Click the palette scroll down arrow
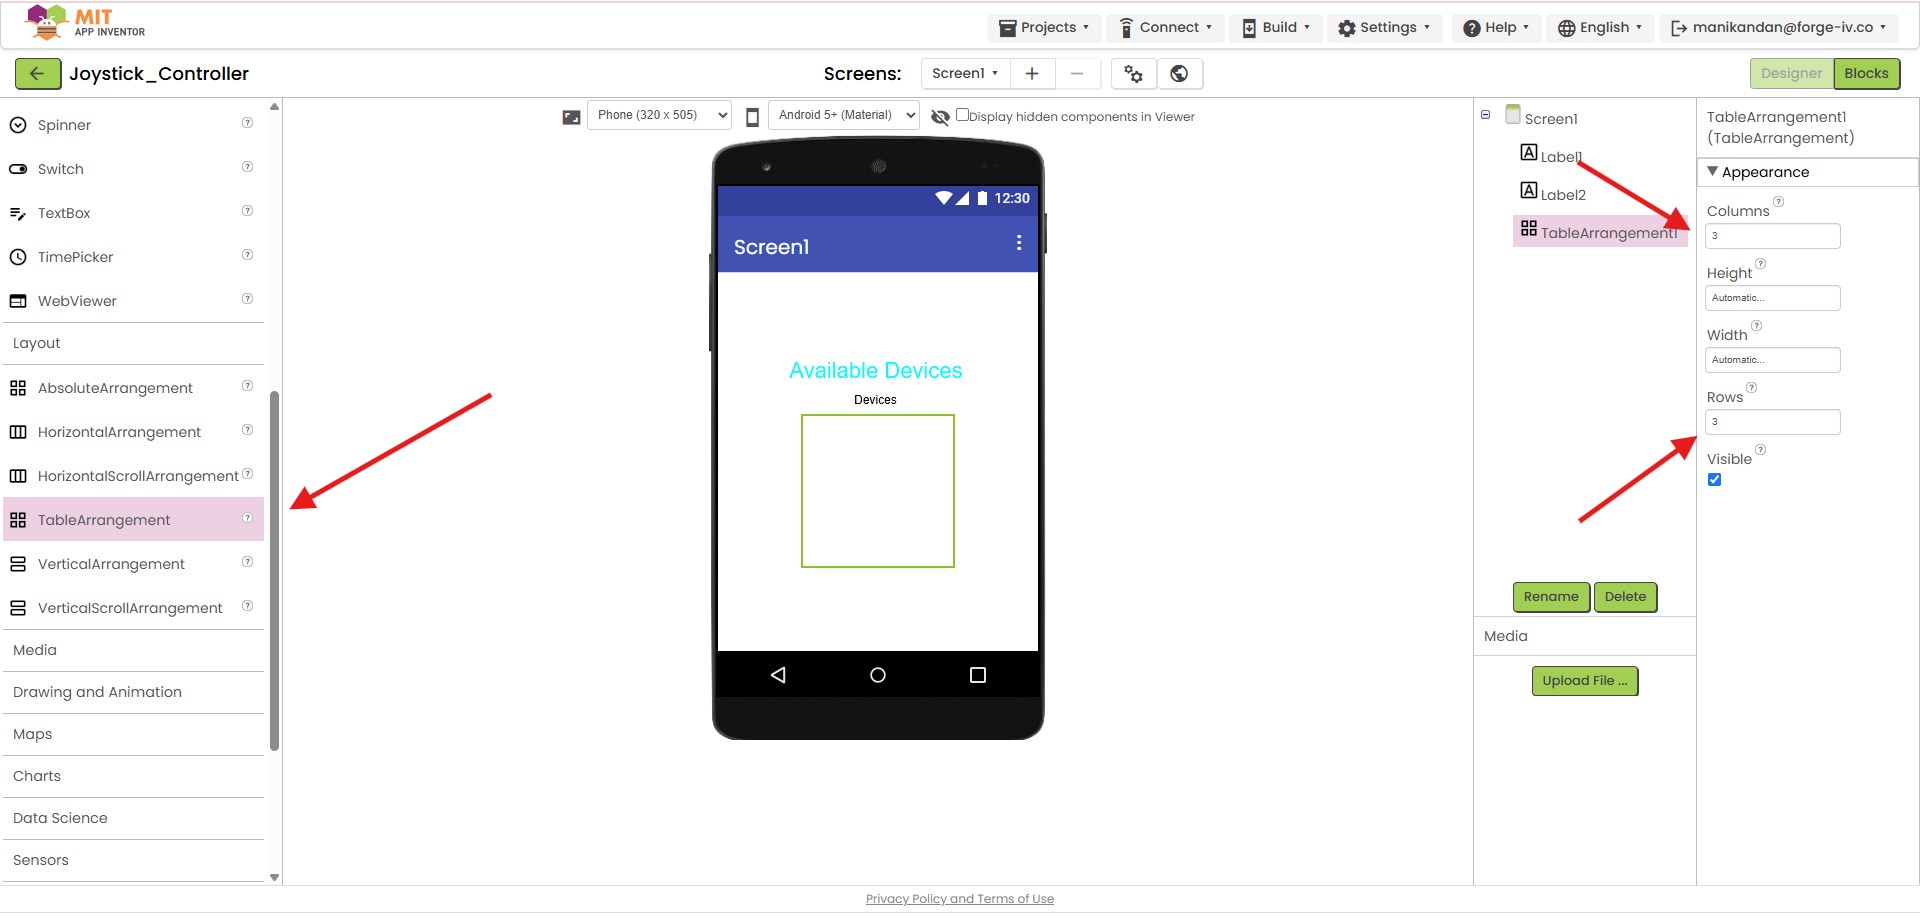1920x913 pixels. (x=274, y=878)
